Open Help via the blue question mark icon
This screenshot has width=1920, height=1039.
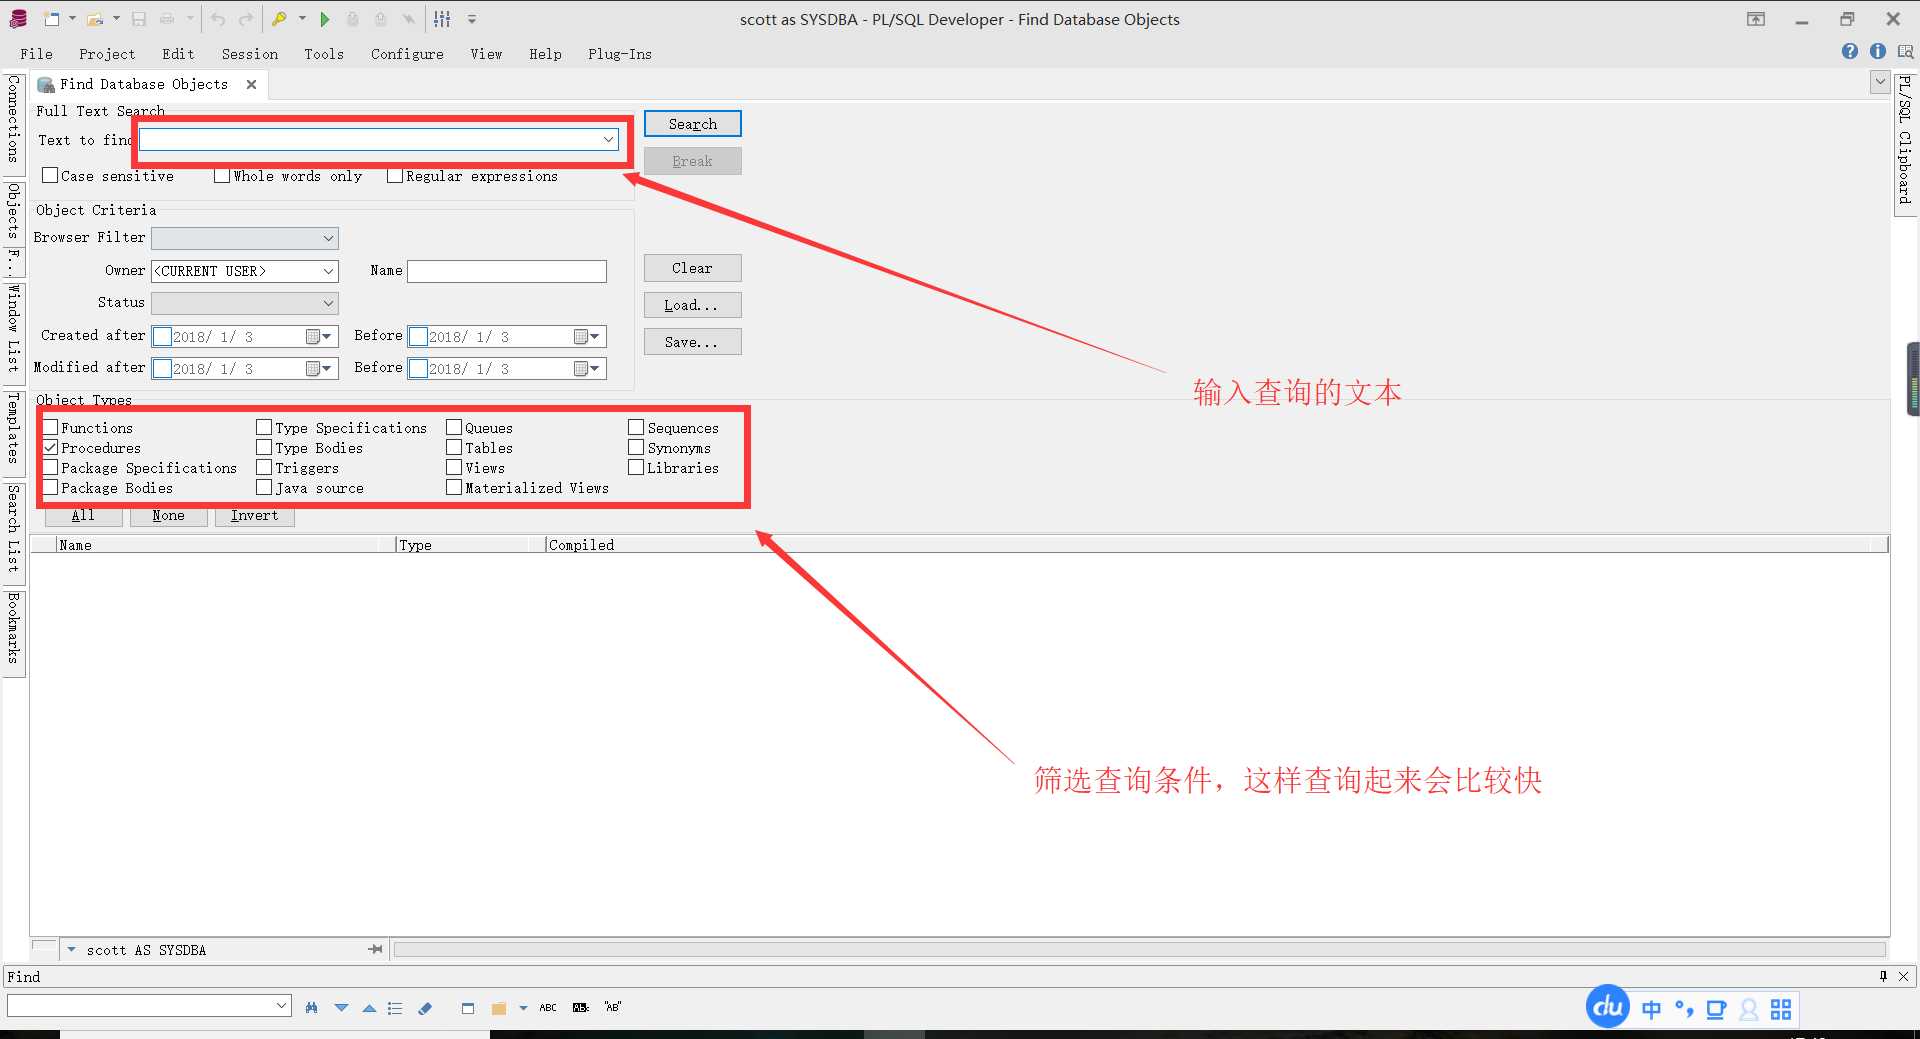point(1850,51)
